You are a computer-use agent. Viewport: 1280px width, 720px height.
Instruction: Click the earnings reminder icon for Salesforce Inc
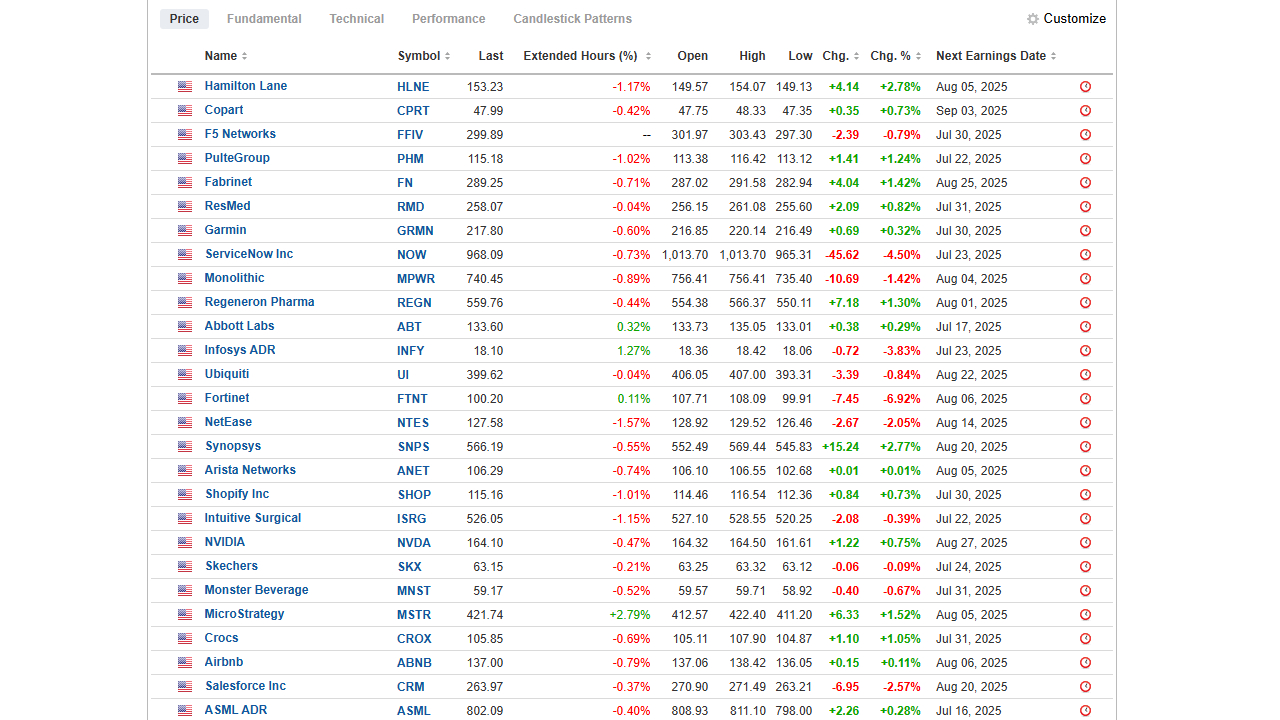(1085, 686)
